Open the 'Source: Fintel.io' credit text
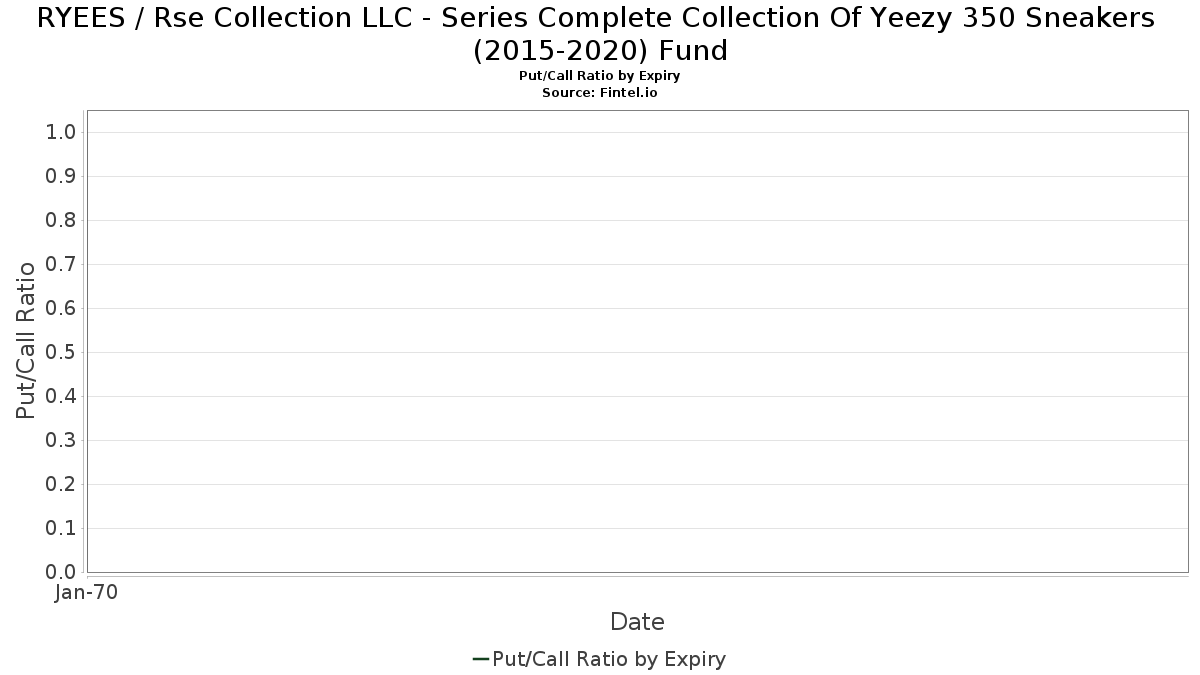This screenshot has width=1200, height=675. click(x=600, y=92)
